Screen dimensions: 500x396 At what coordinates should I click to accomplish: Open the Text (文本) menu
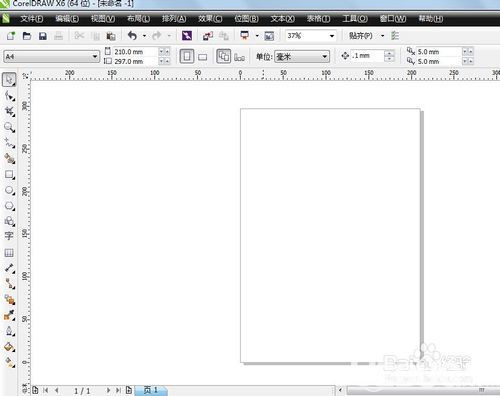click(282, 19)
